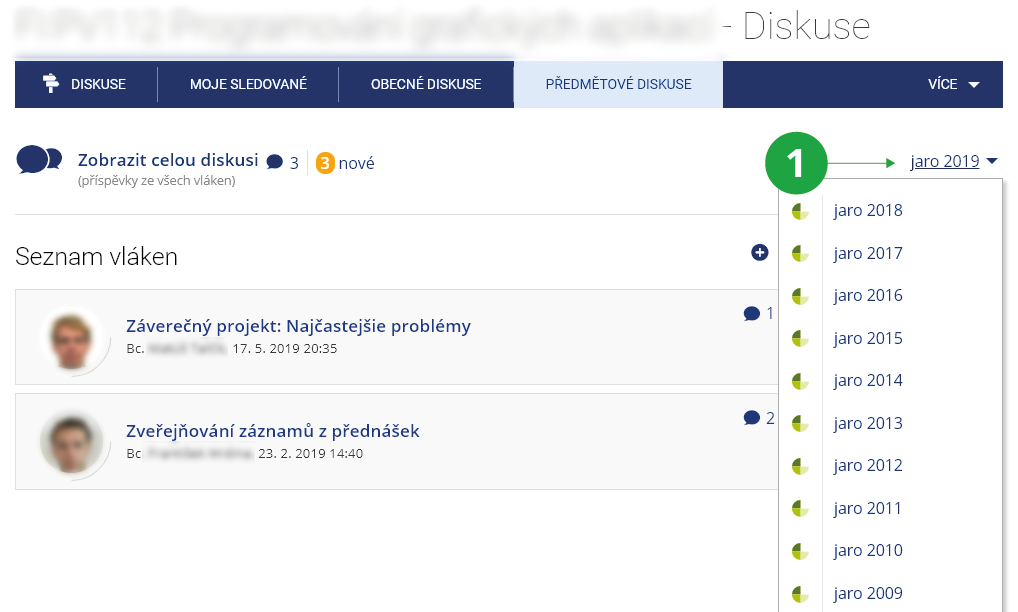Open thread Zveřejňování záznamů z přednášek

(x=272, y=431)
